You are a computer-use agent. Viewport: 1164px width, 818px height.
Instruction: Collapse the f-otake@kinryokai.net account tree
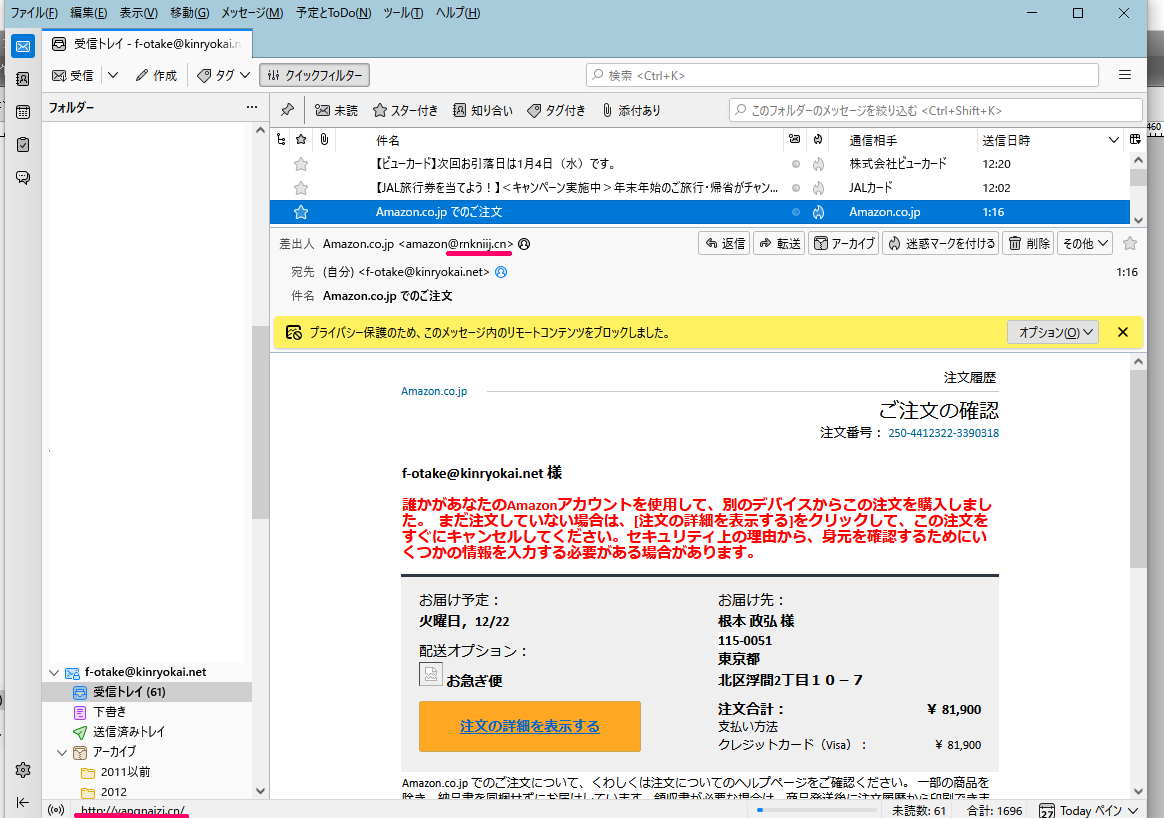click(x=53, y=673)
